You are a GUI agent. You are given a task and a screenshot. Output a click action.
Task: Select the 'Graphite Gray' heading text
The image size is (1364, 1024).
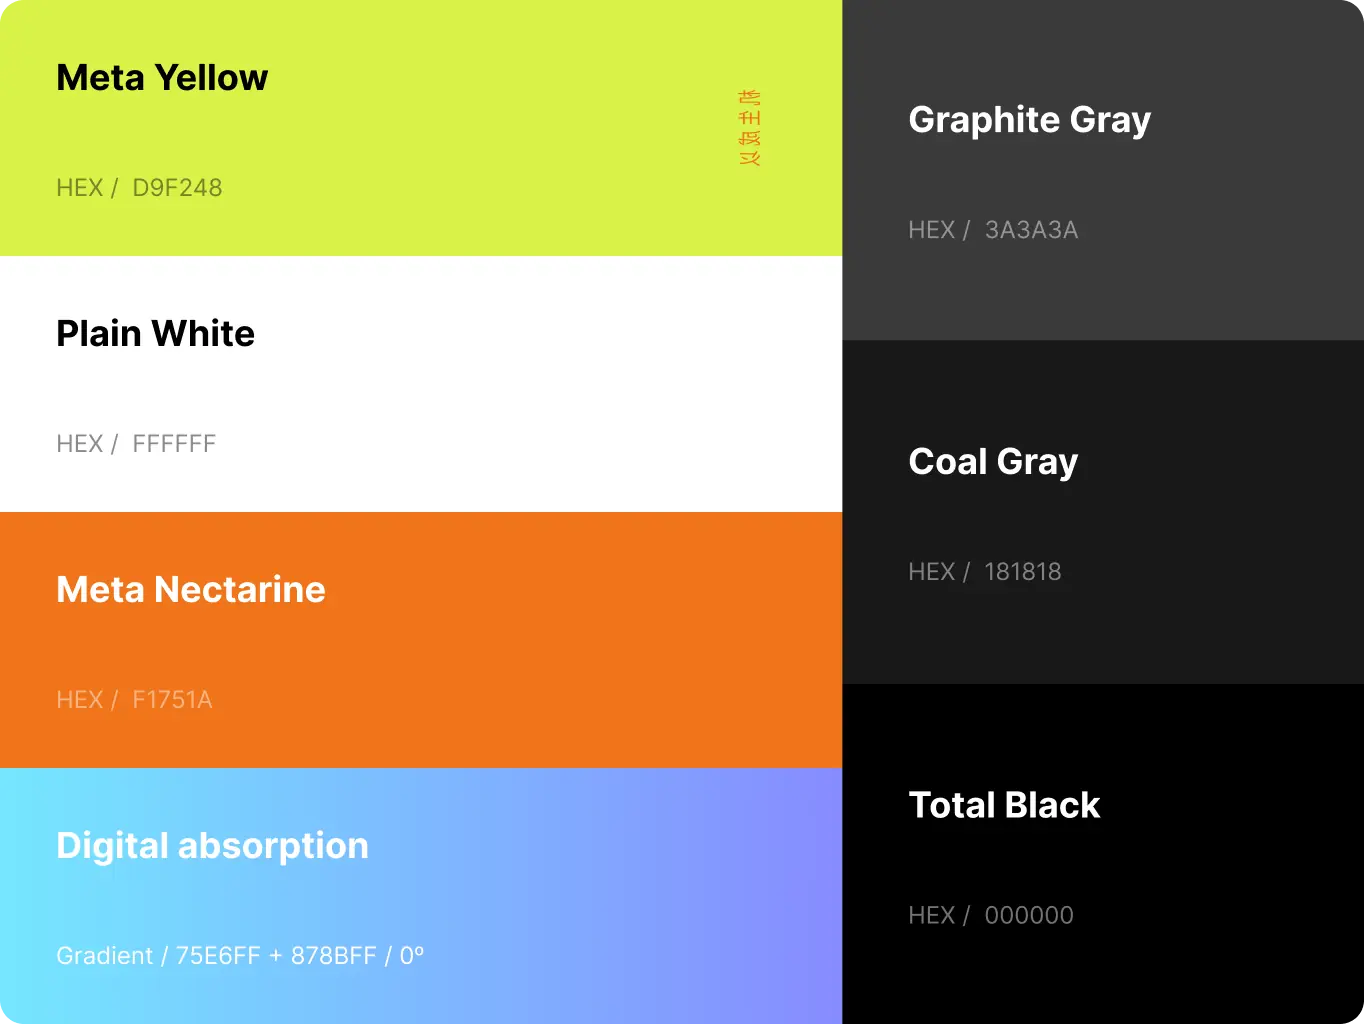(x=1030, y=121)
